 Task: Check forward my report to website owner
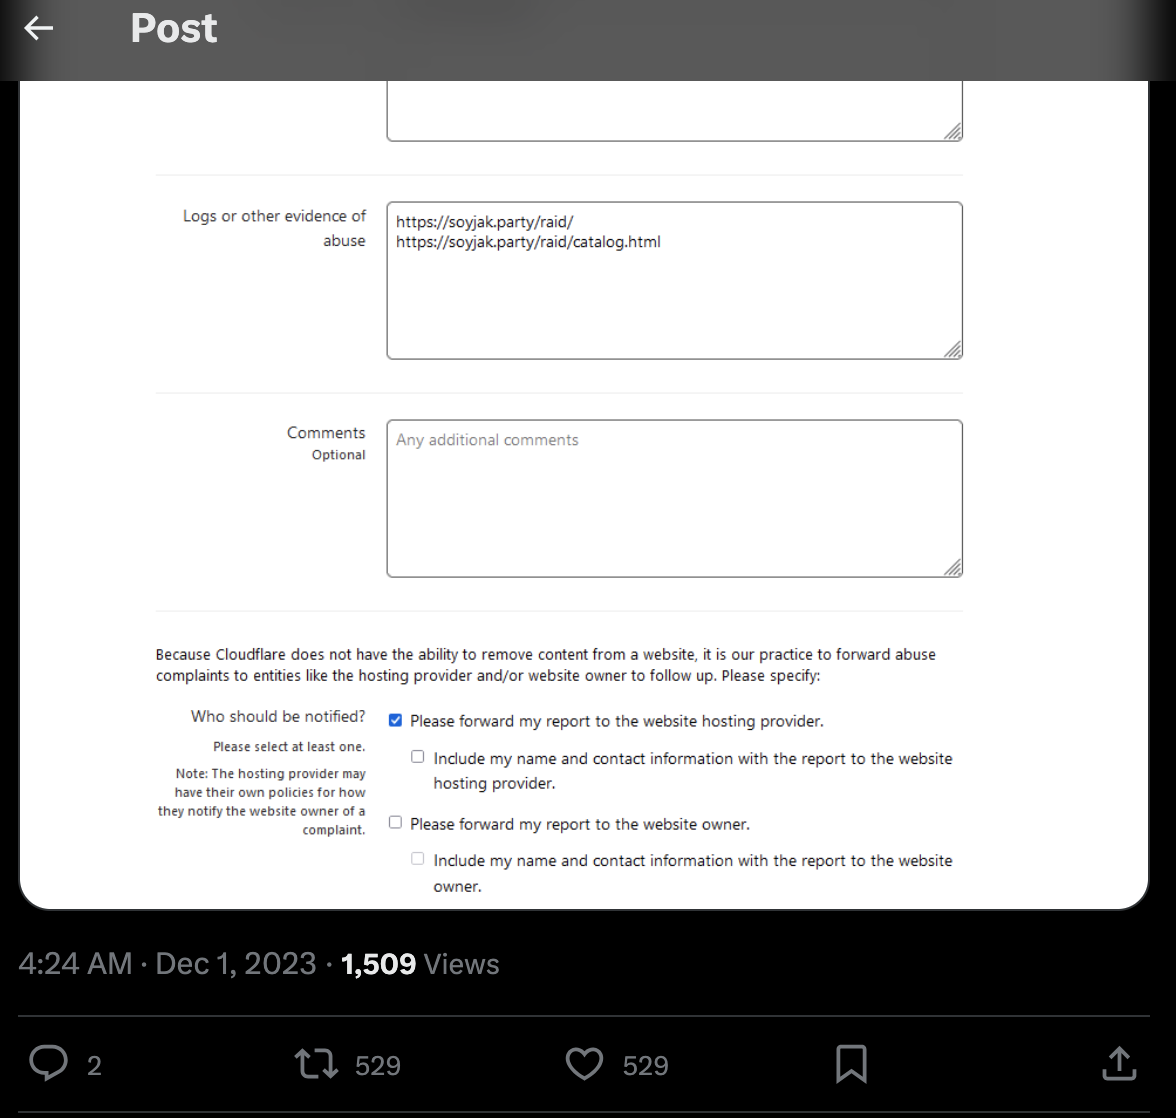396,822
